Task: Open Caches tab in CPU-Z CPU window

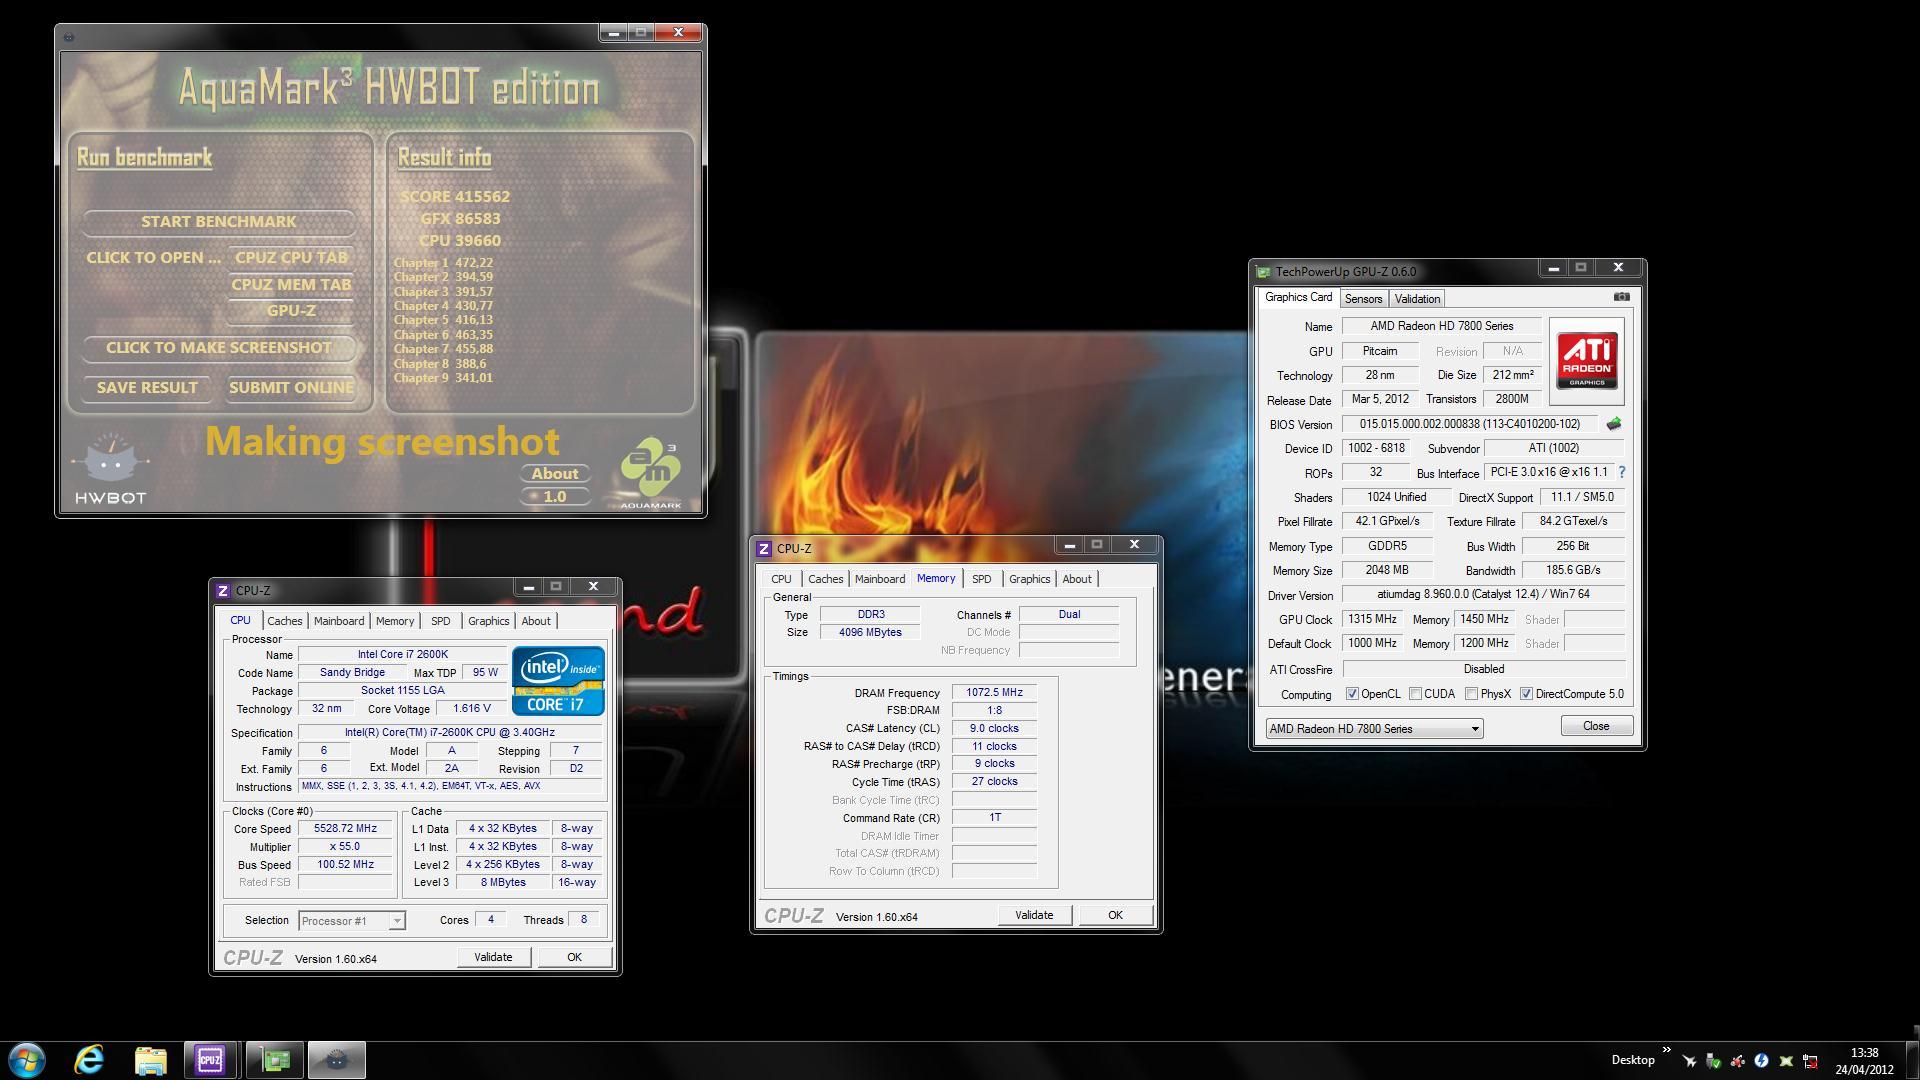Action: click(x=284, y=621)
